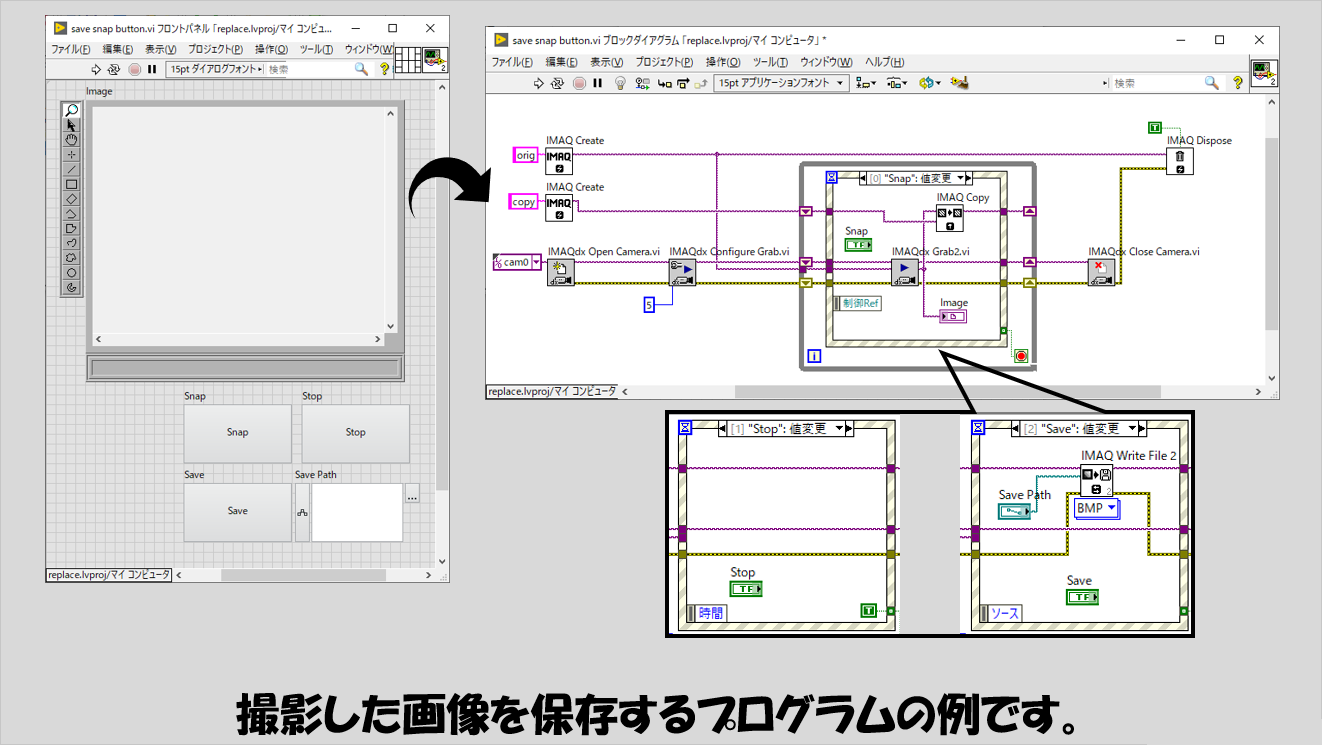The width and height of the screenshot is (1322, 745).
Task: Select the Oval ROI tool
Action: point(71,272)
